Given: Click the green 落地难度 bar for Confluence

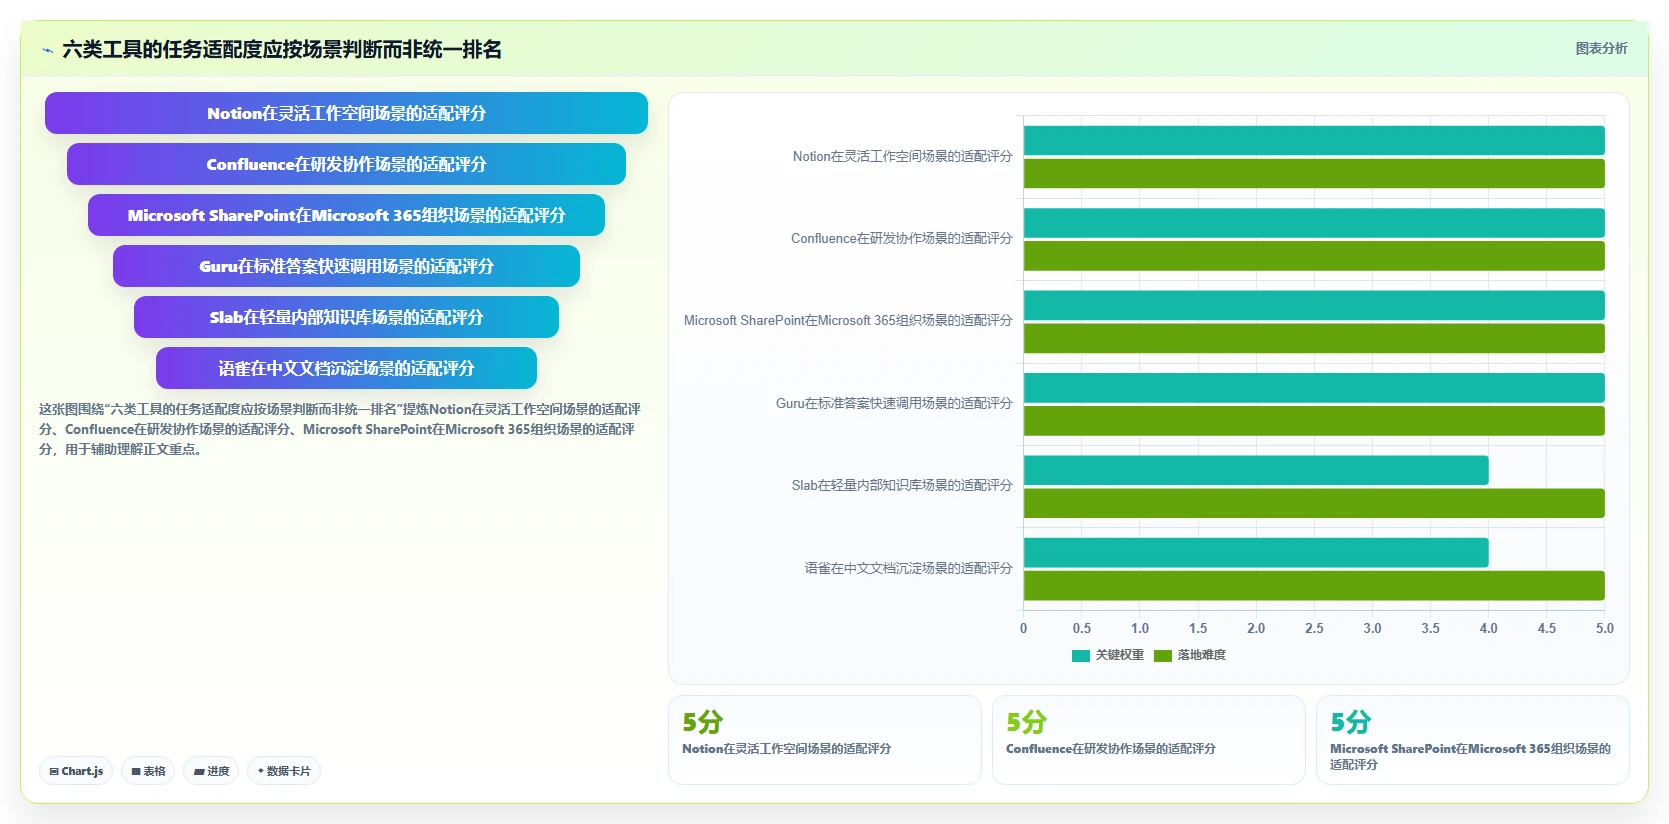Looking at the screenshot, I should [x=1314, y=256].
